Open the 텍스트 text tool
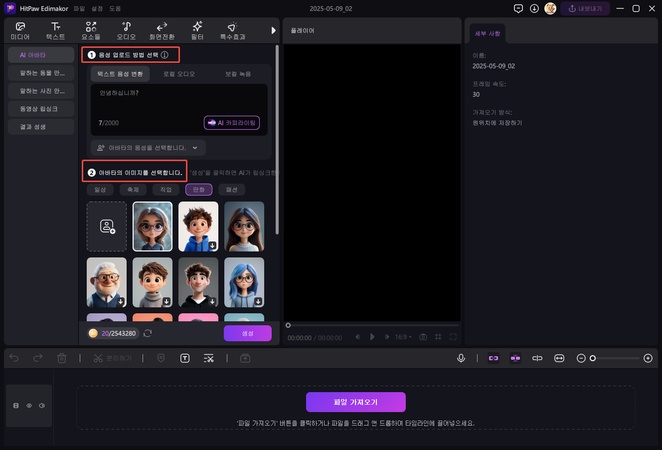The image size is (662, 450). pyautogui.click(x=55, y=31)
